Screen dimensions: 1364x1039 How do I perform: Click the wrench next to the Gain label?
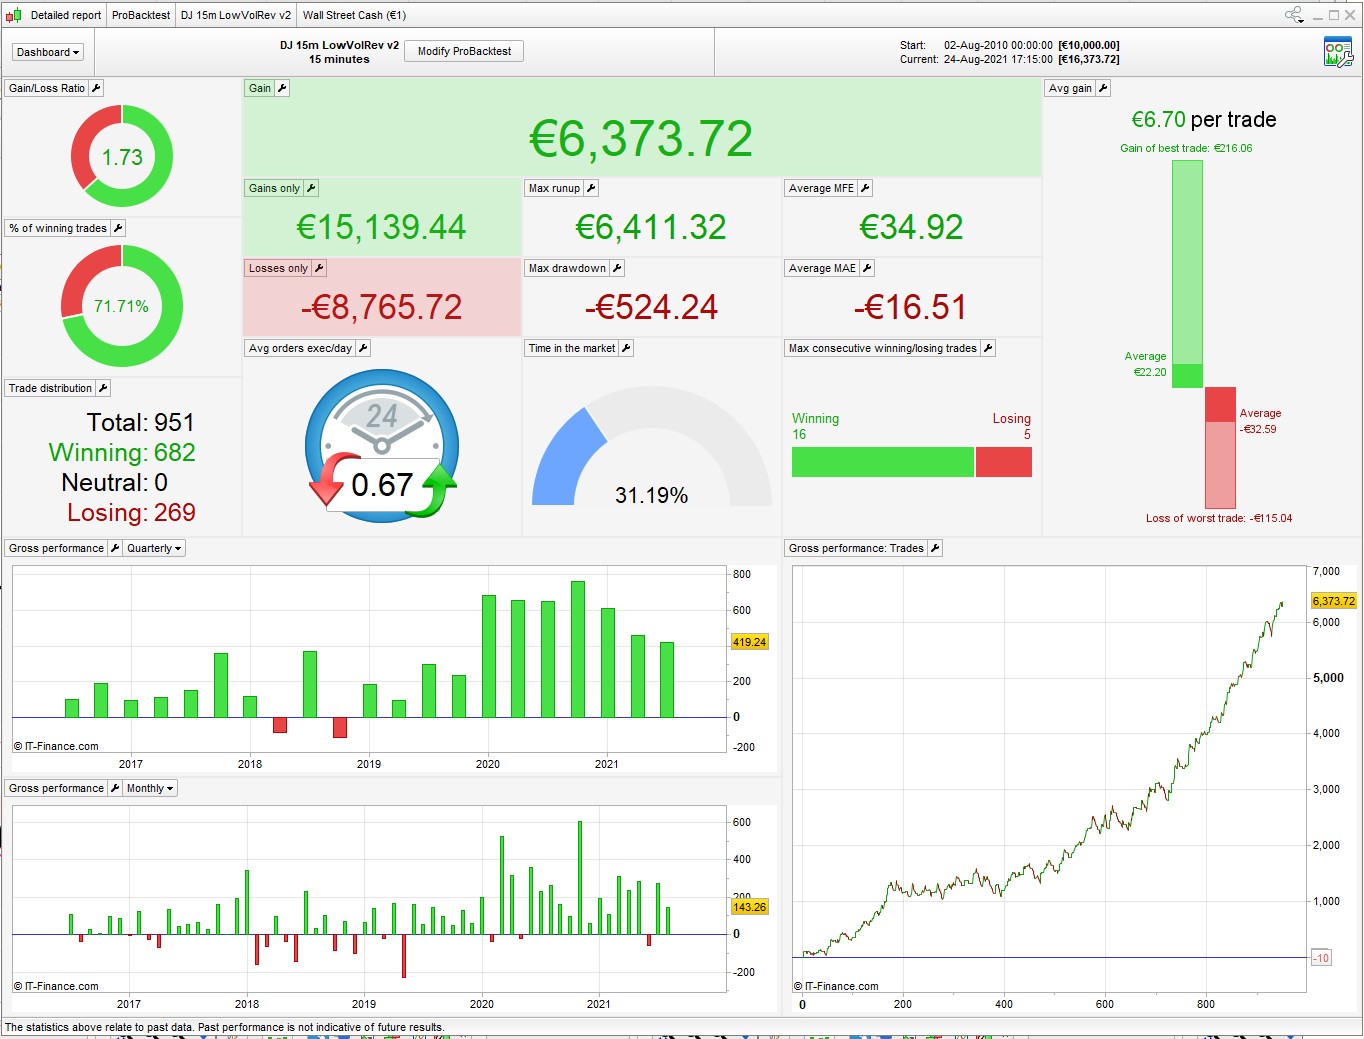(x=282, y=88)
